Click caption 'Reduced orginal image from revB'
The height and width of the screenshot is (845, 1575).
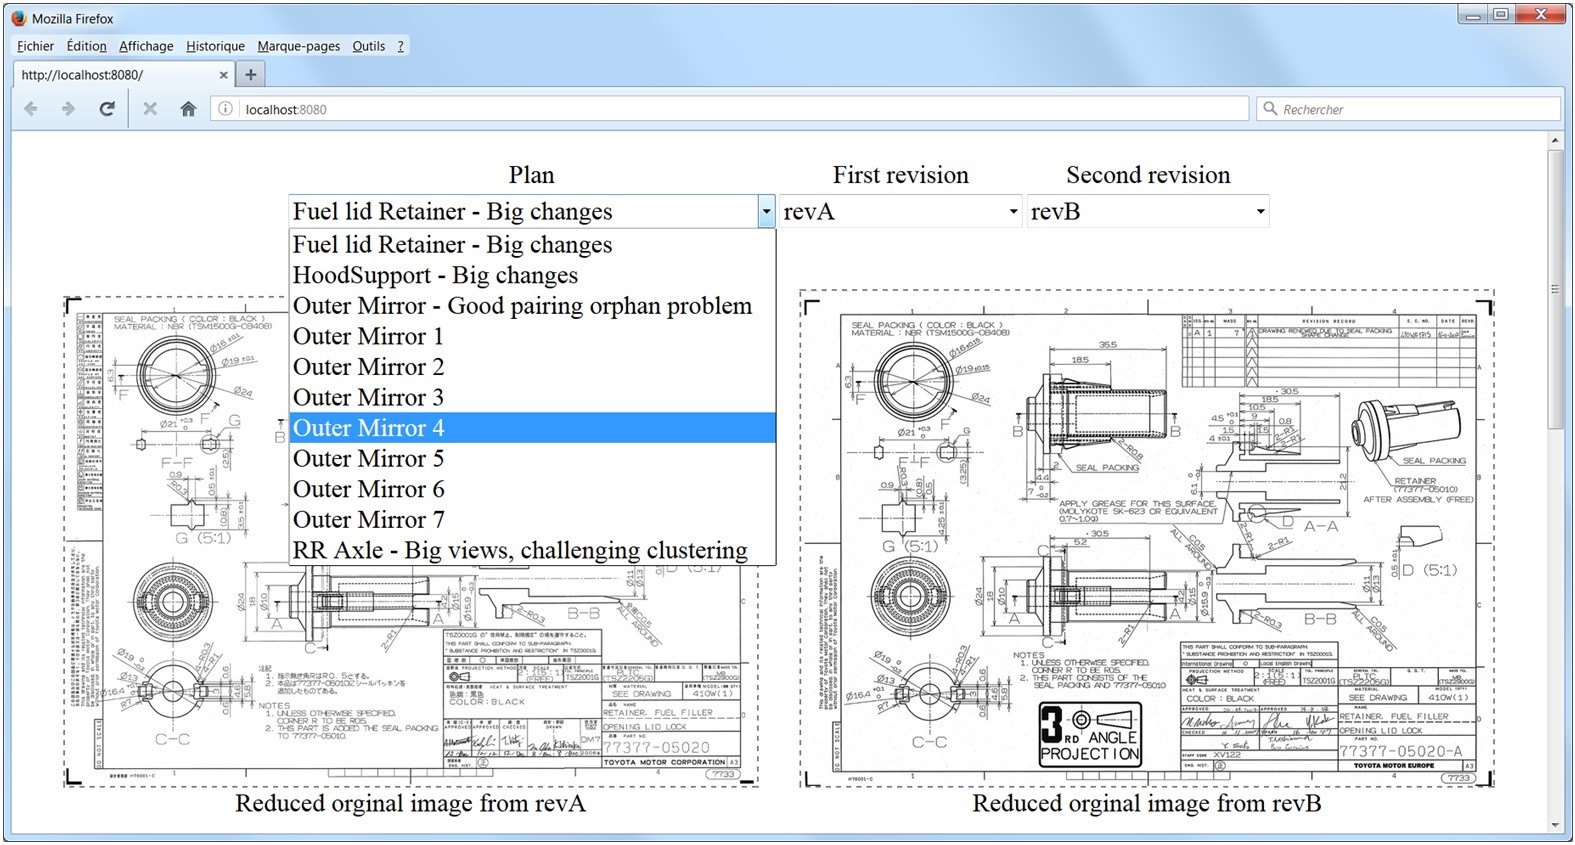click(1147, 804)
